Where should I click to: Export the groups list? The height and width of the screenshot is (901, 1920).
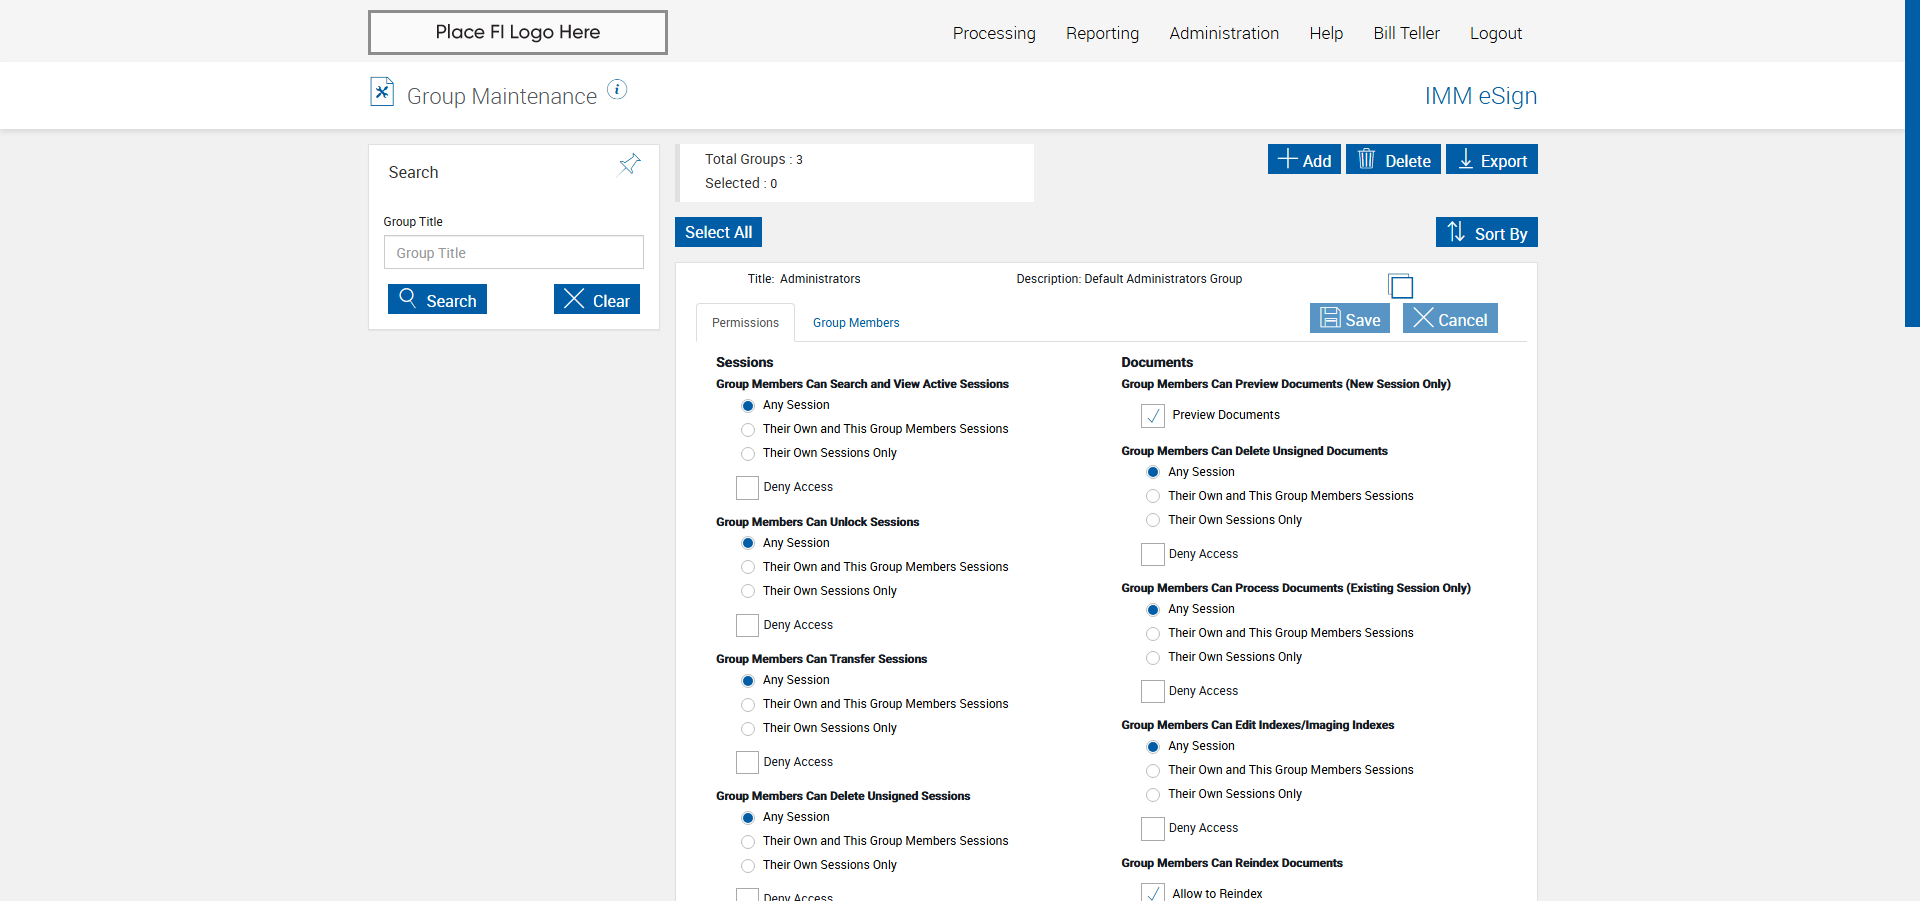click(1491, 160)
